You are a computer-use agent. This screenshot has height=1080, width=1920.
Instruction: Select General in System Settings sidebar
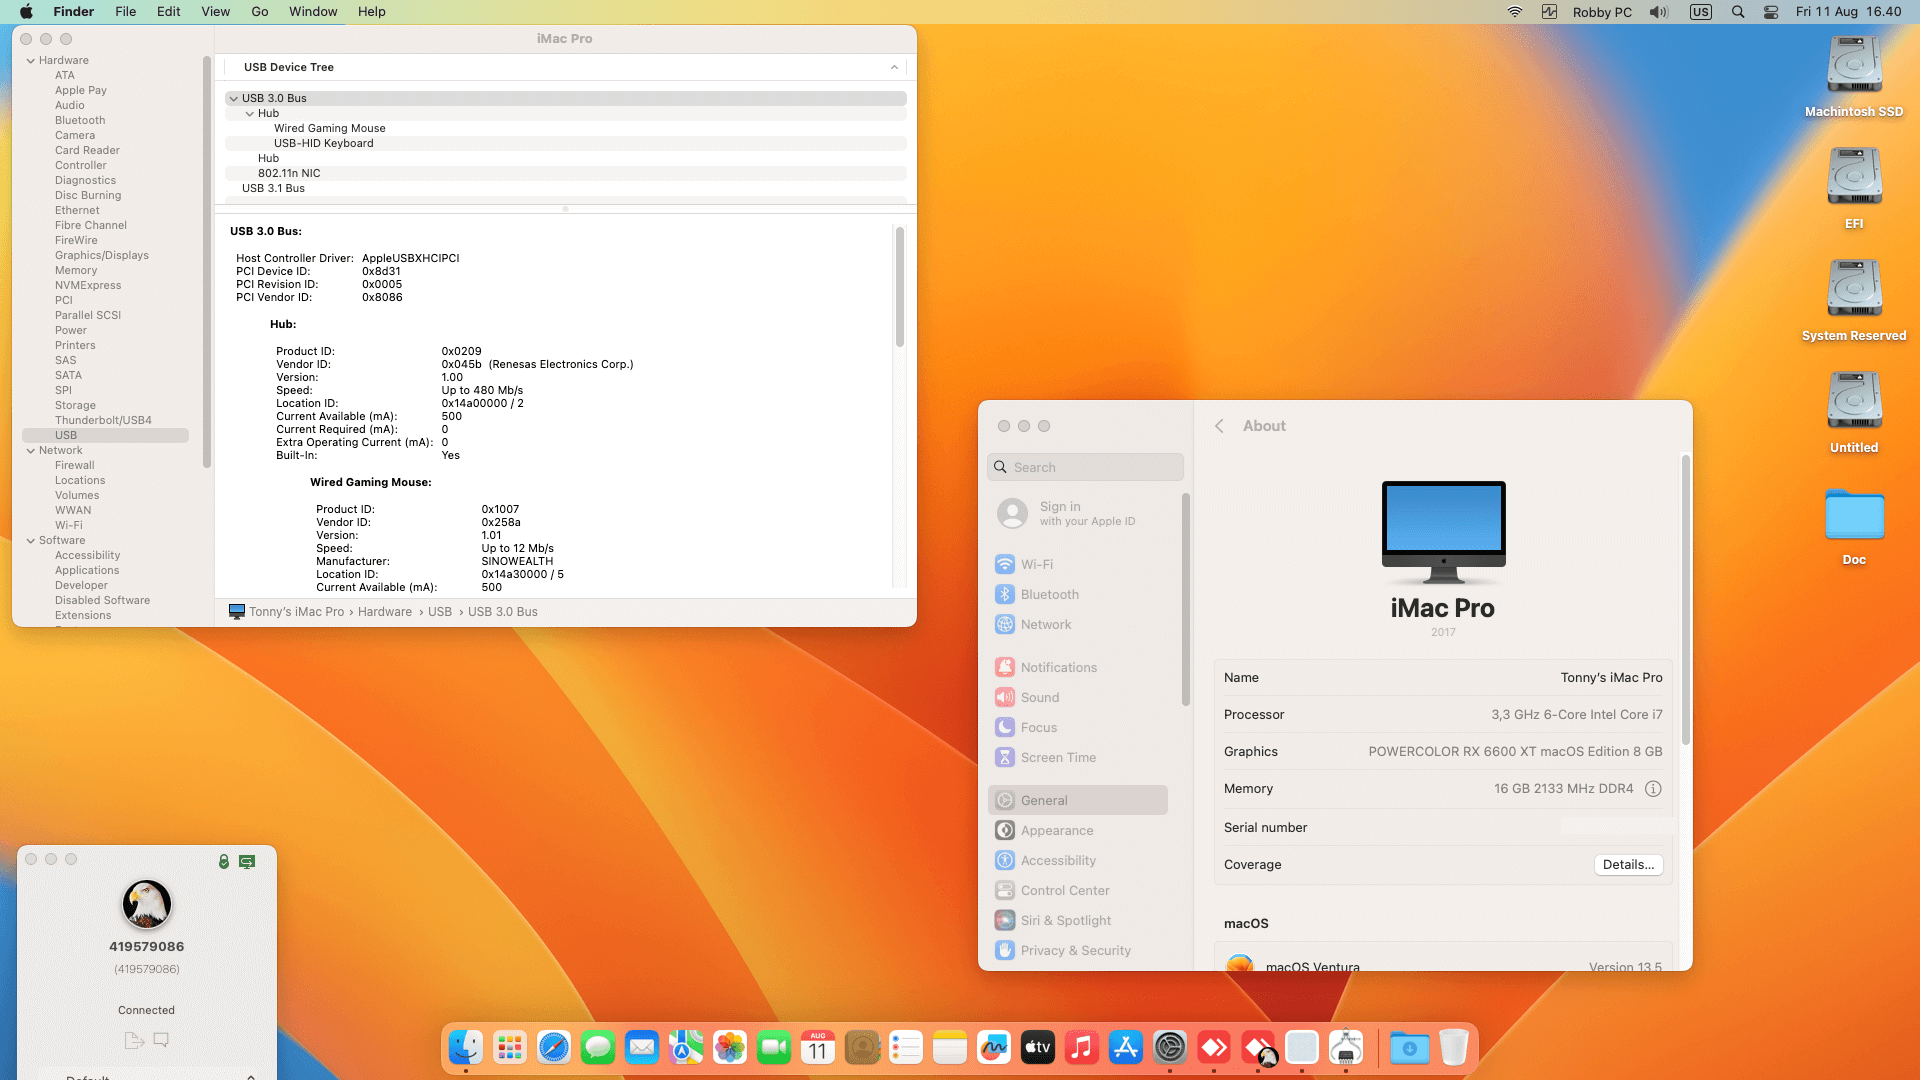[1078, 801]
